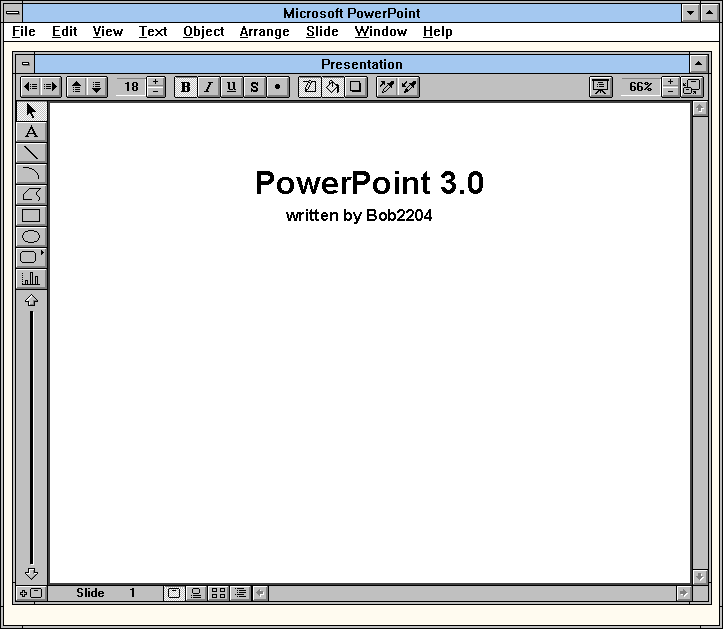Toggle Italic formatting

coord(208,87)
